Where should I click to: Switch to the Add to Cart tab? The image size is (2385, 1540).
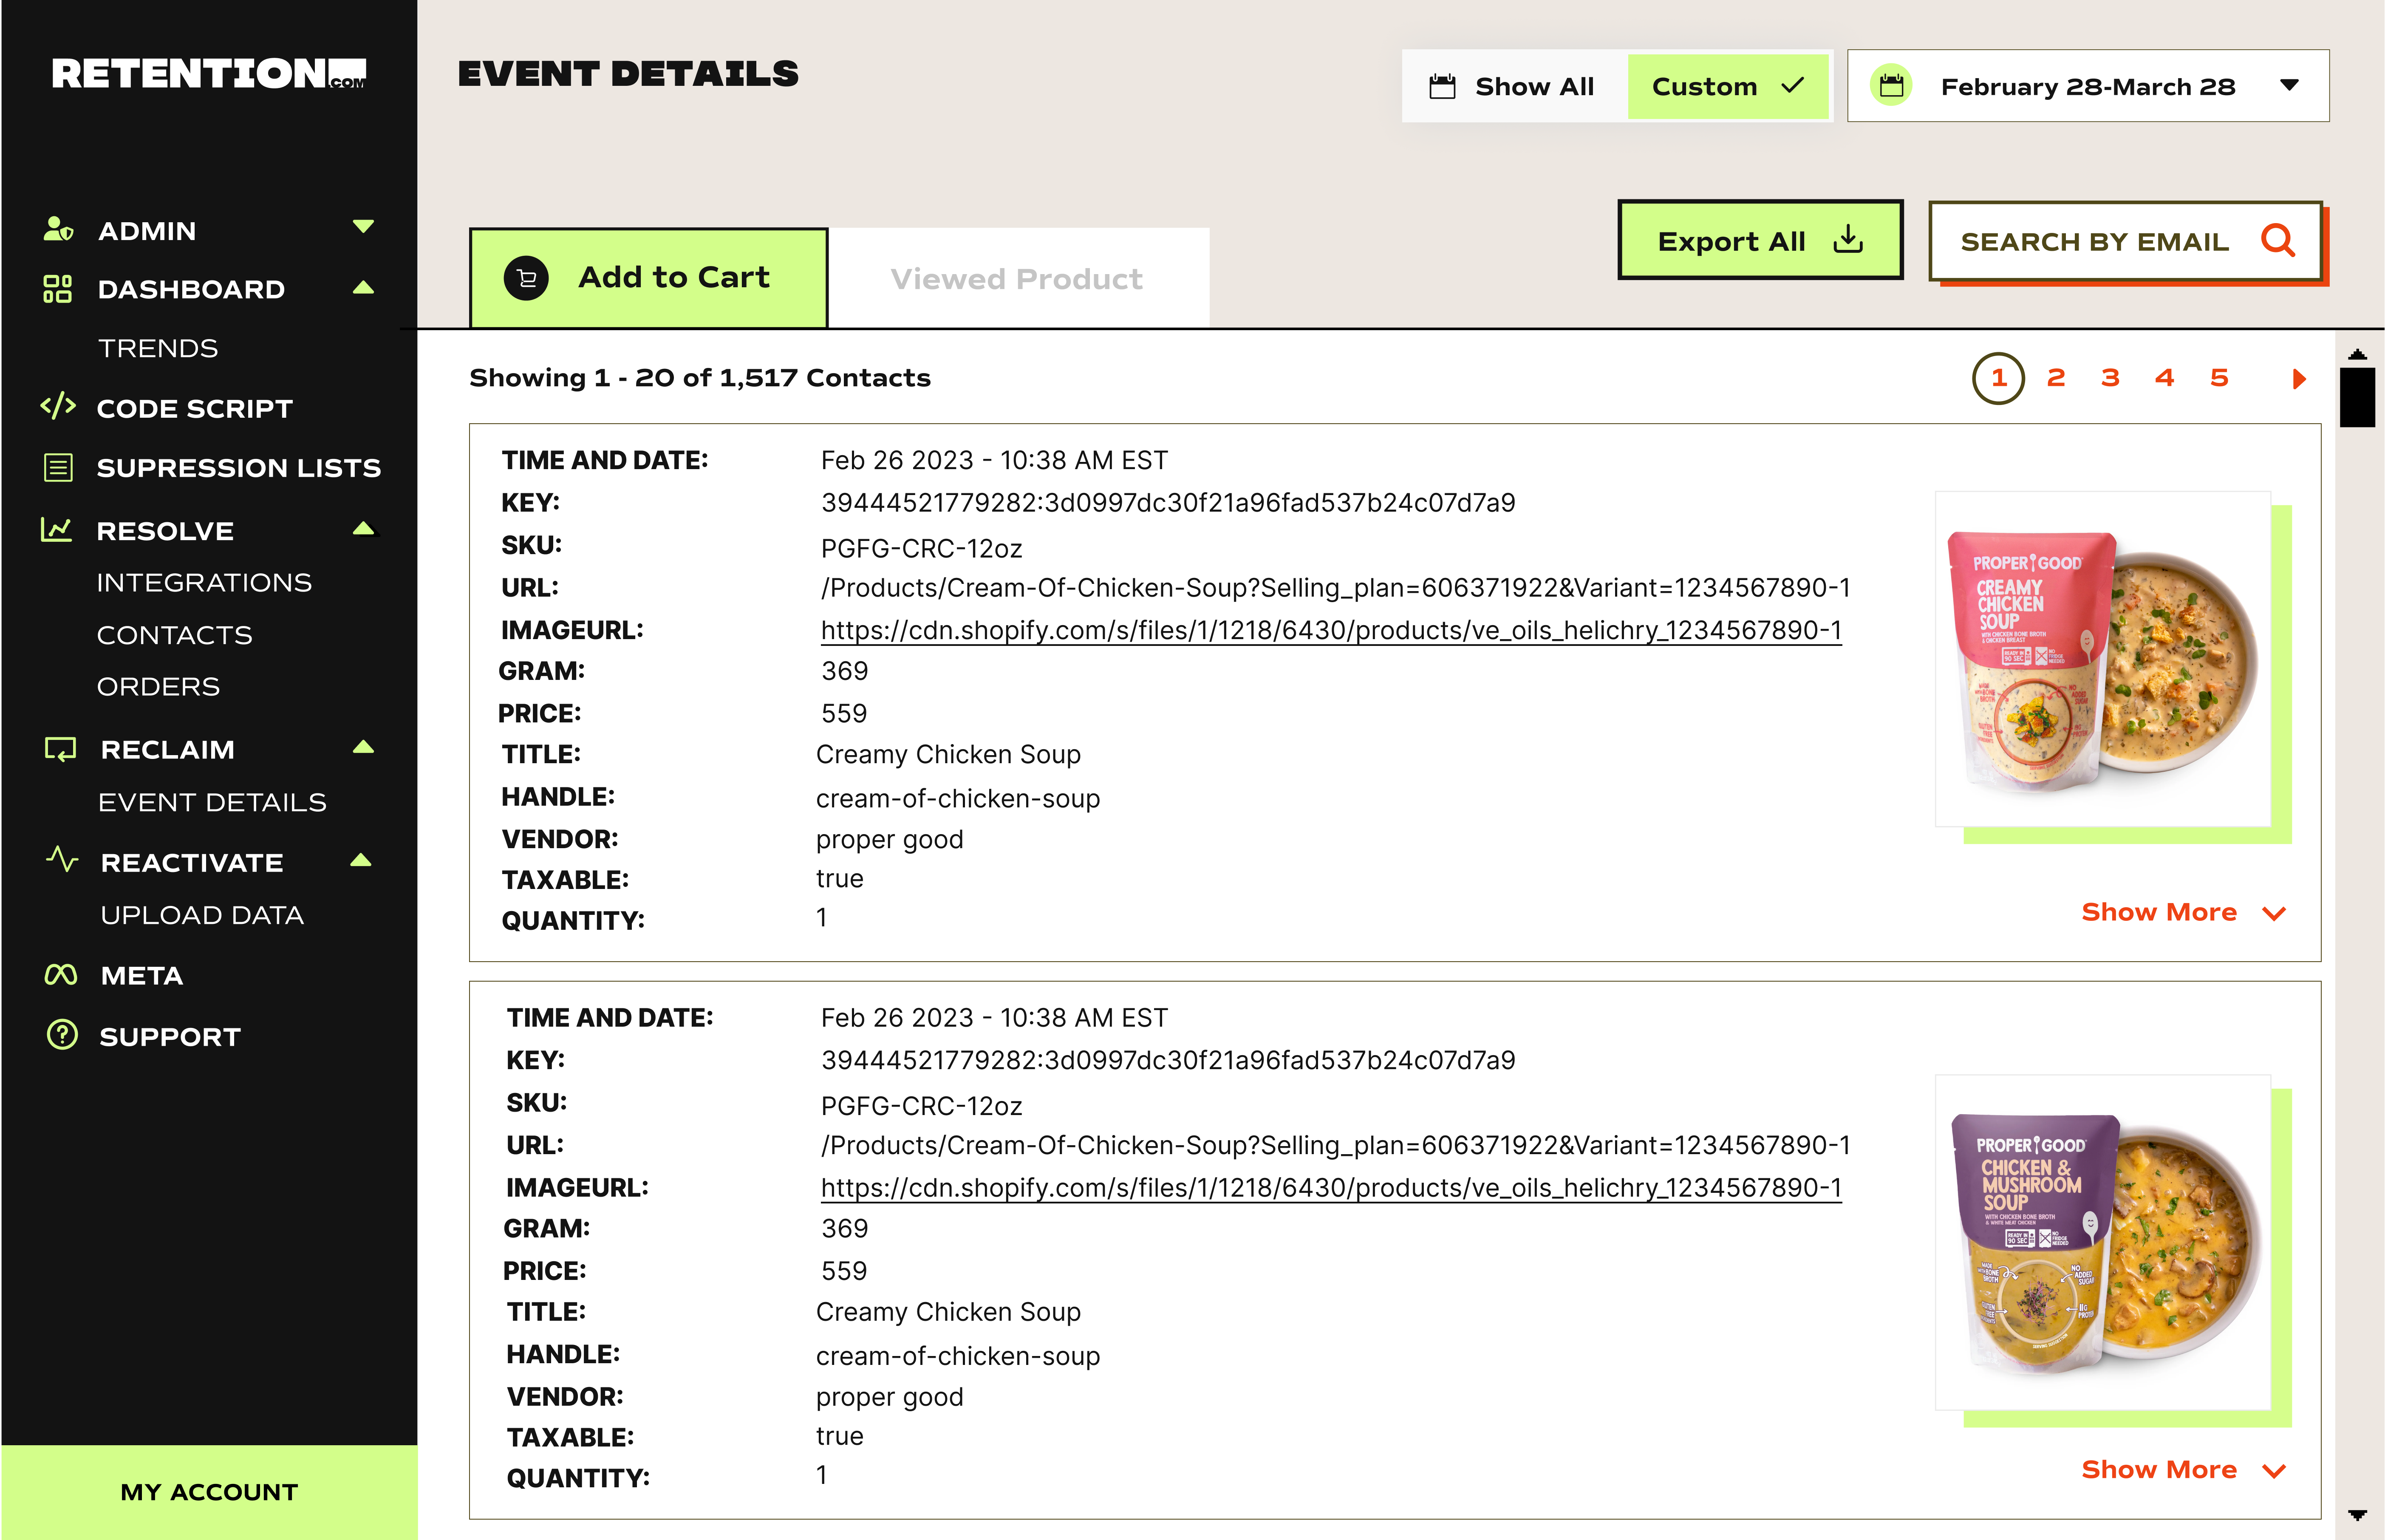(x=649, y=278)
